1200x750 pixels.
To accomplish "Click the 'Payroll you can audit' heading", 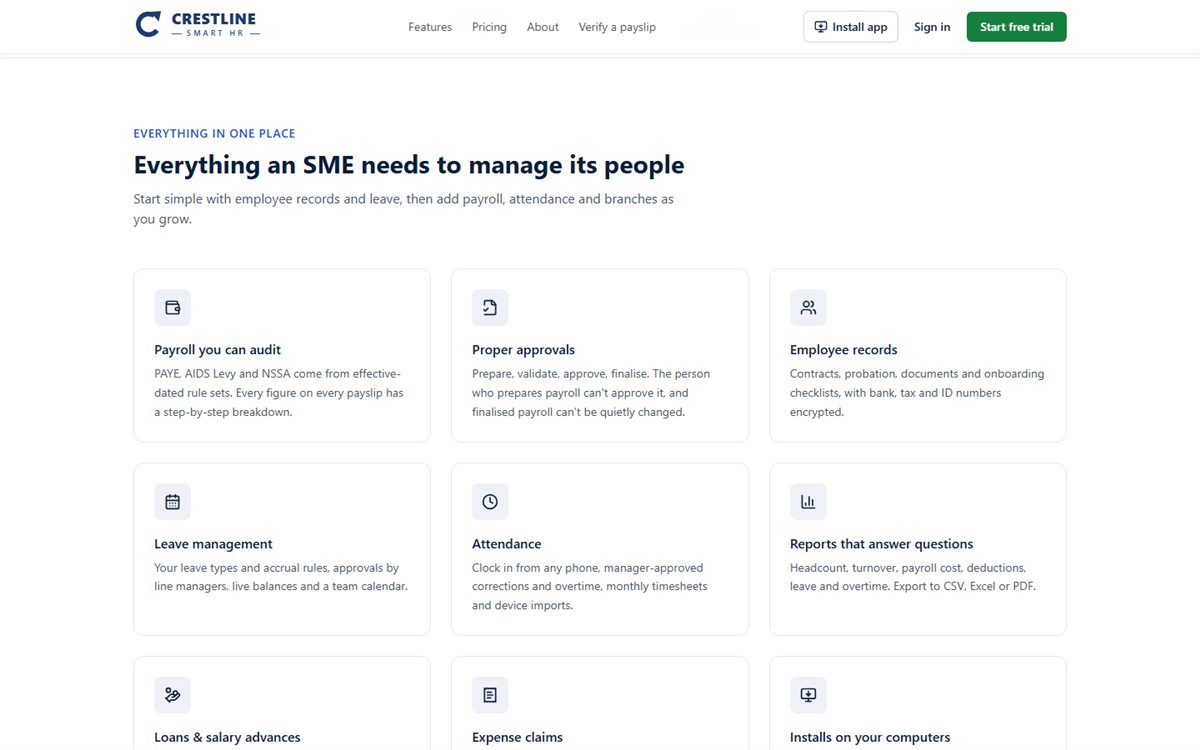I will point(217,350).
